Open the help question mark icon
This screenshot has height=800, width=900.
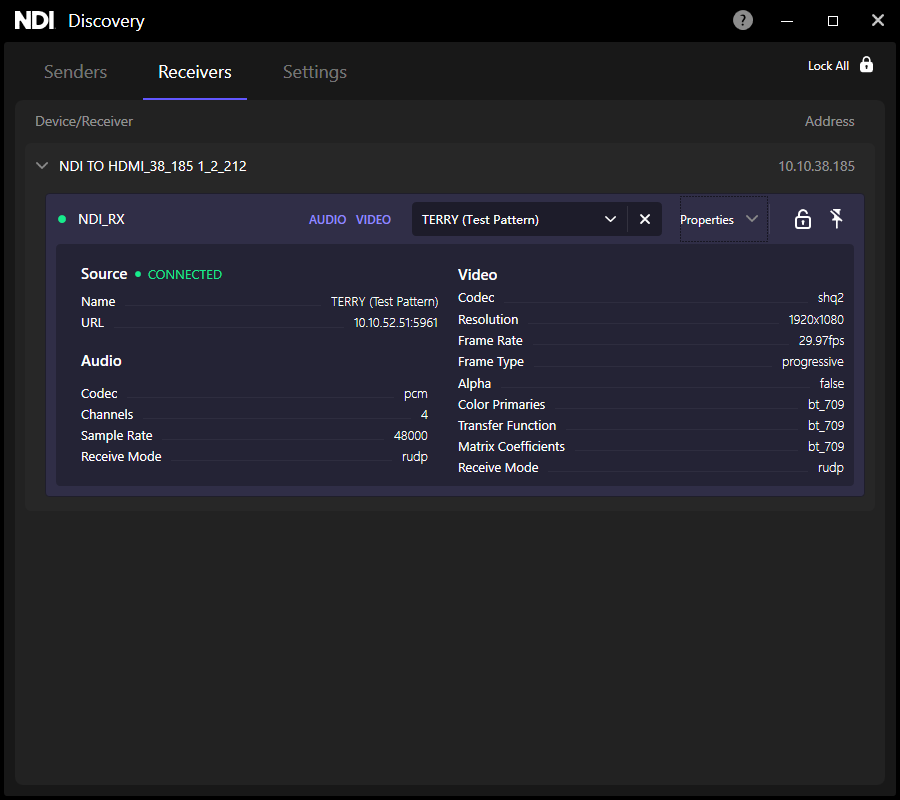click(743, 20)
